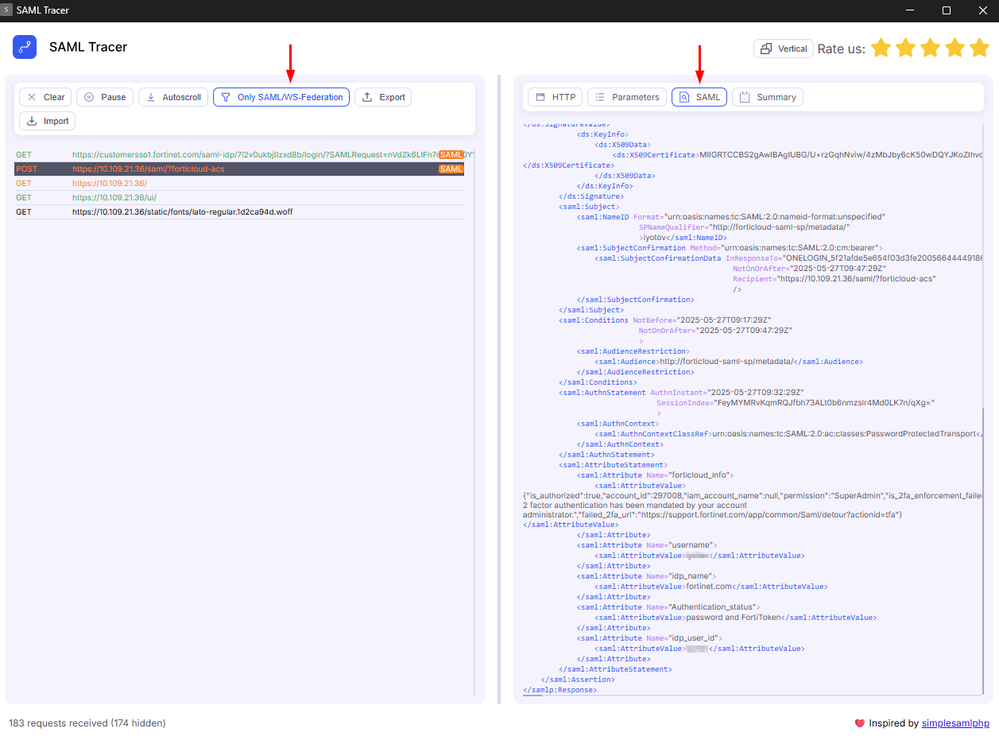999x752 pixels.
Task: Export captured requests
Action: tap(383, 97)
